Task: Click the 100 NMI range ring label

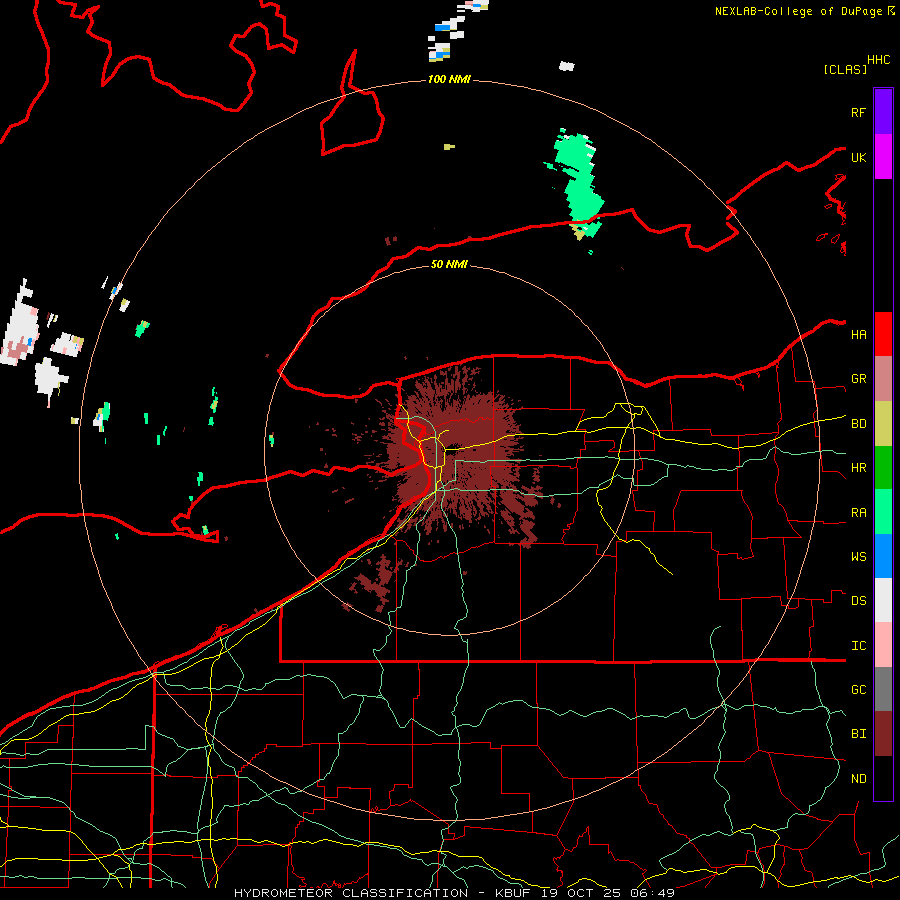Action: tap(449, 79)
